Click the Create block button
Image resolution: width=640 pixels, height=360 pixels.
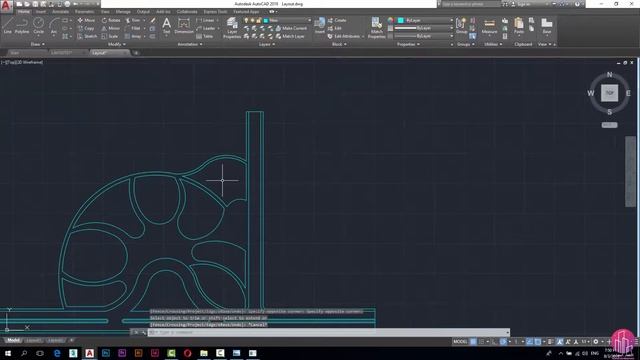click(337, 20)
